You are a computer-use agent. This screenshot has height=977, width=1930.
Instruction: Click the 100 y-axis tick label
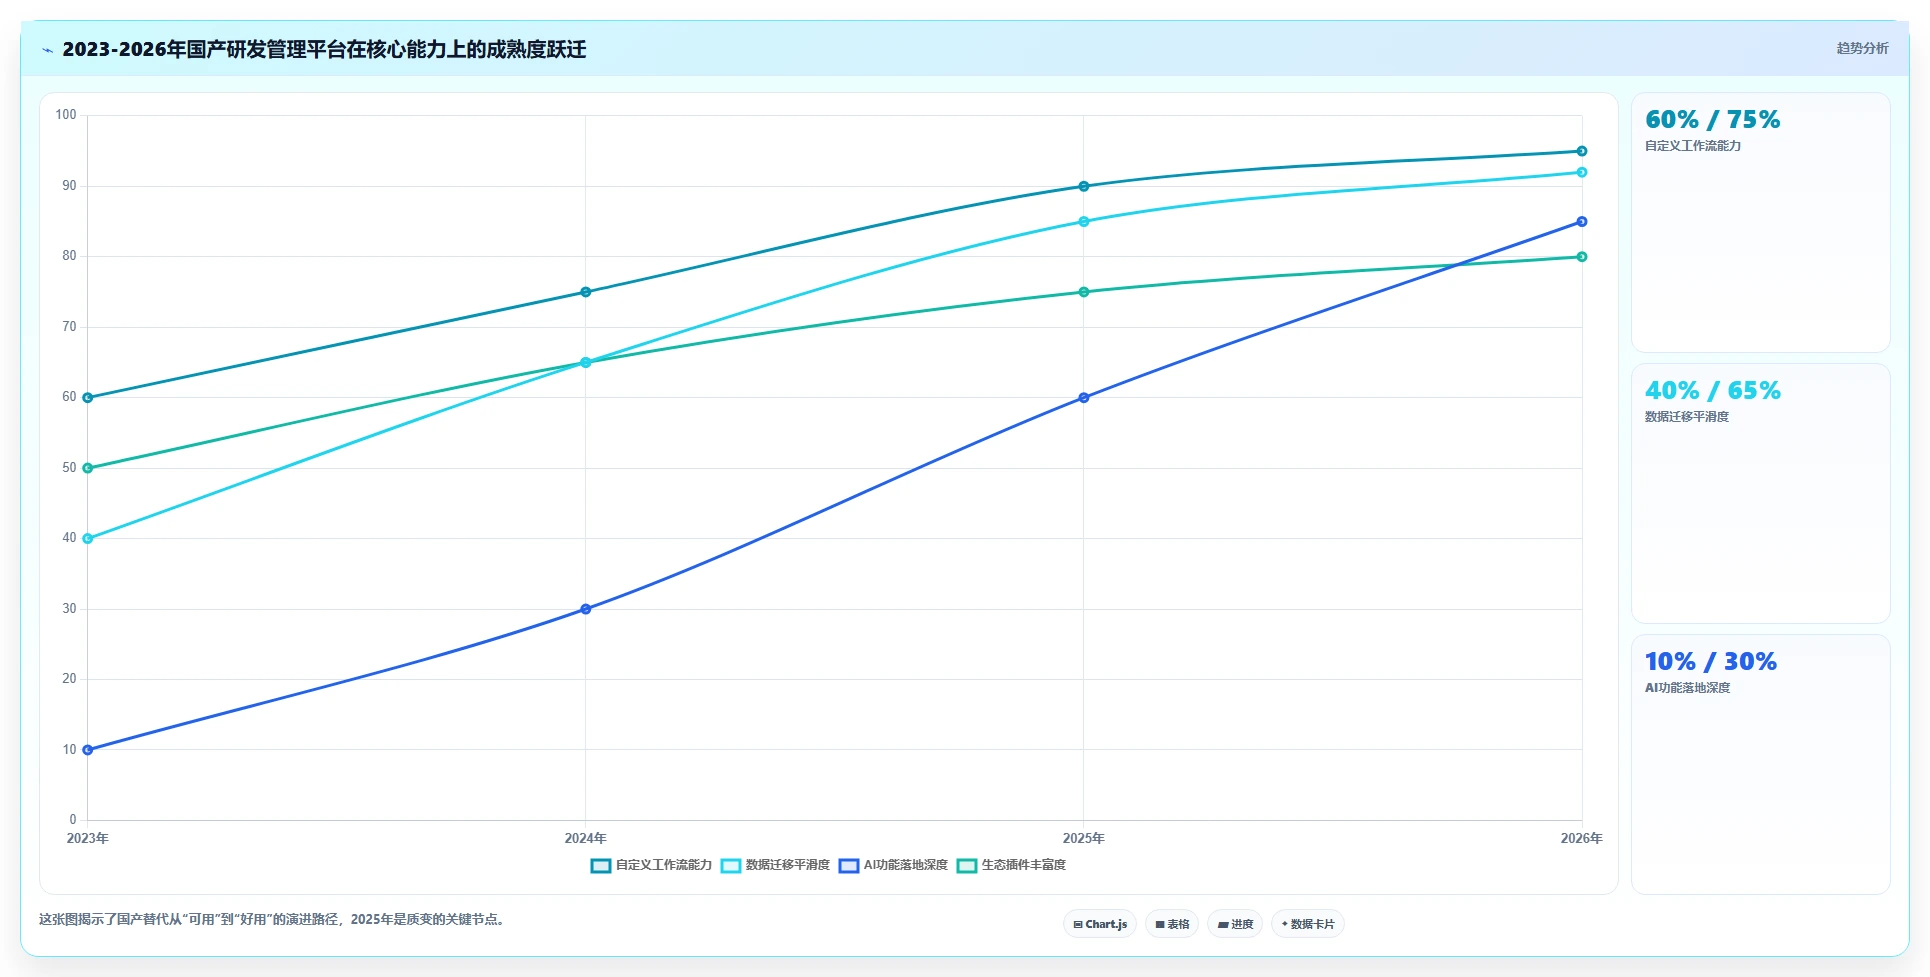66,115
